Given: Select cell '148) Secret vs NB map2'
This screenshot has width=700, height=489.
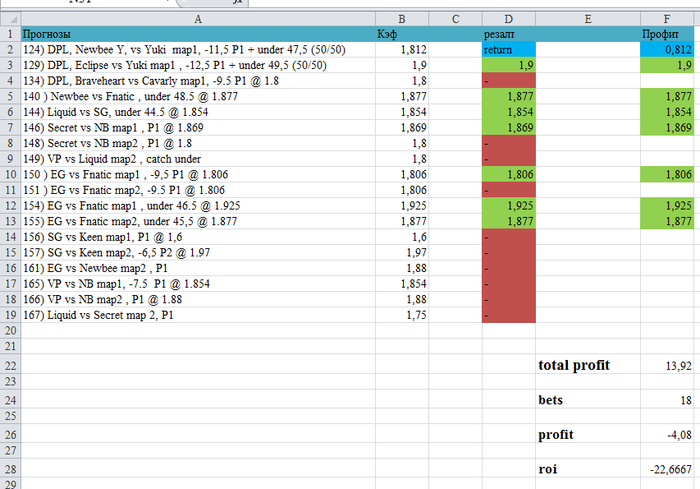Looking at the screenshot, I should (198, 143).
